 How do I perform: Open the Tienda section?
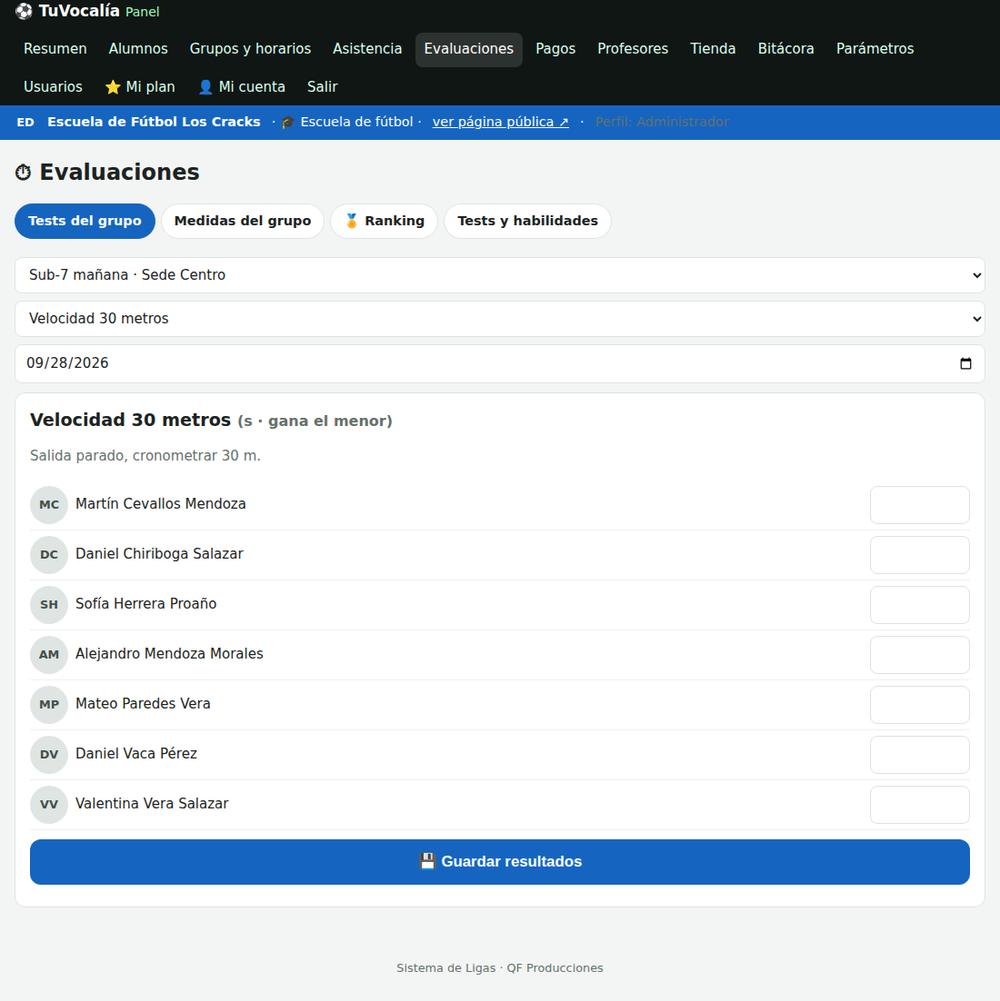point(713,49)
